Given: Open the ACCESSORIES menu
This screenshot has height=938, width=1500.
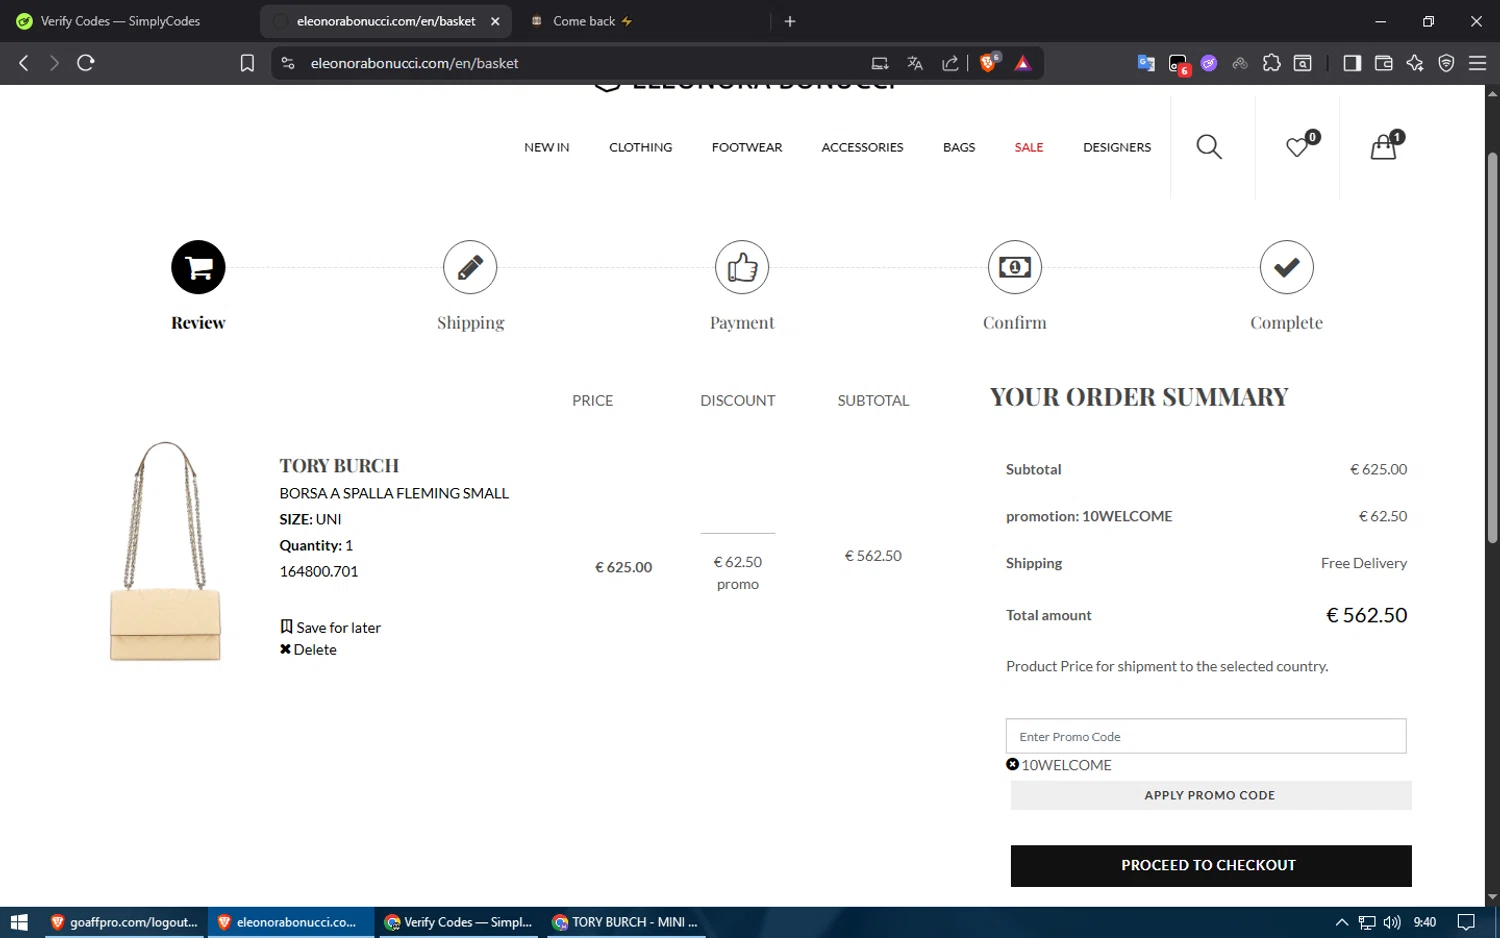Looking at the screenshot, I should (862, 147).
